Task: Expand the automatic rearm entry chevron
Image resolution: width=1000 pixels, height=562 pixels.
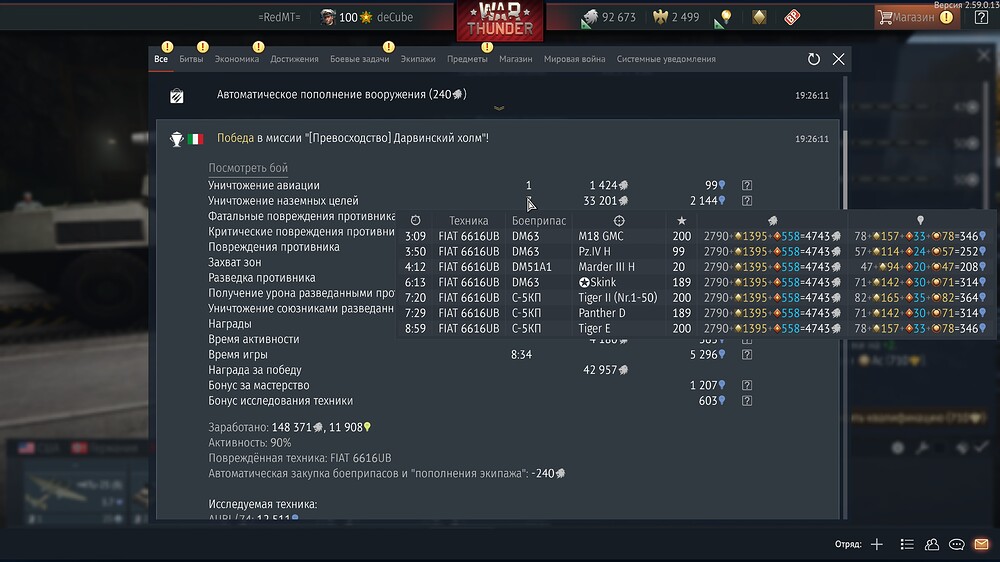Action: coord(499,108)
